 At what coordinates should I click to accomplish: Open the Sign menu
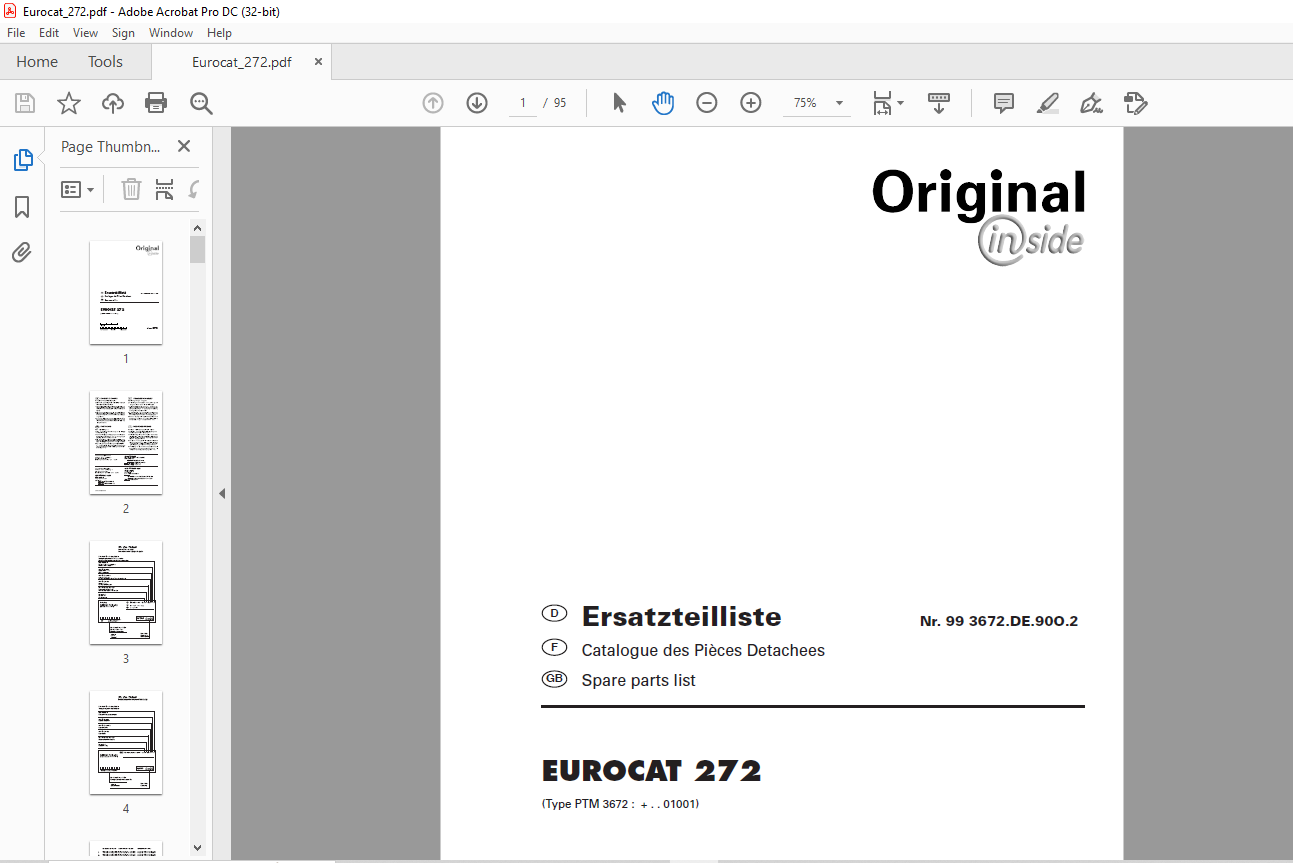click(123, 33)
